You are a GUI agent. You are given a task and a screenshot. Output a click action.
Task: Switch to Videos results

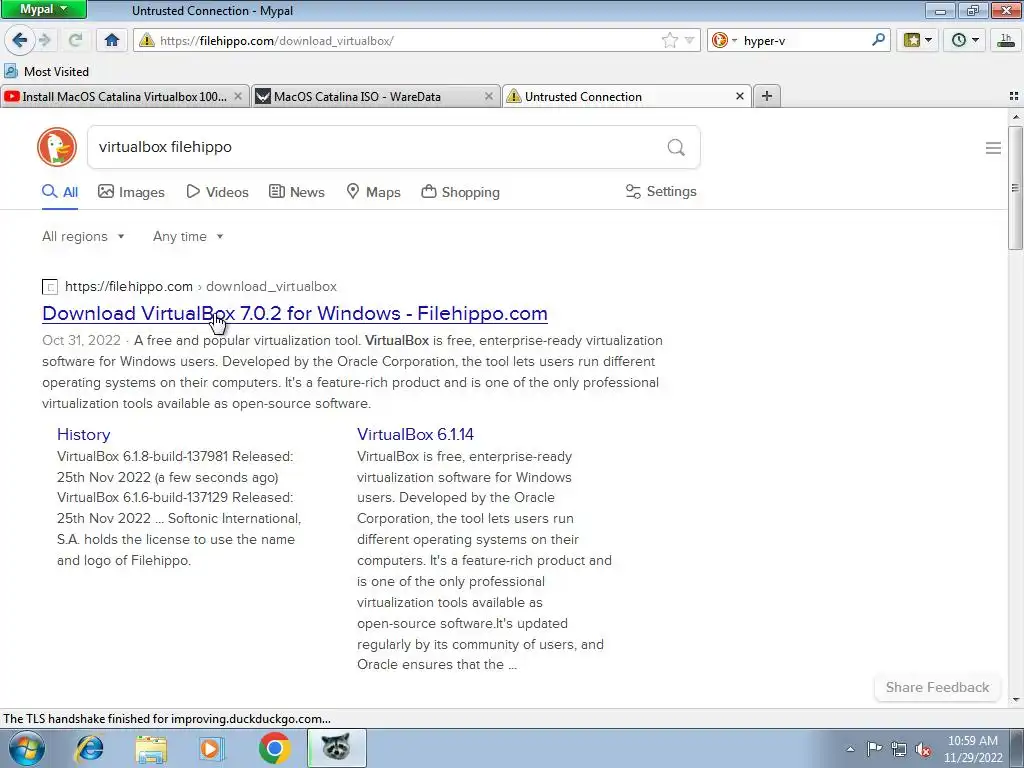point(217,192)
